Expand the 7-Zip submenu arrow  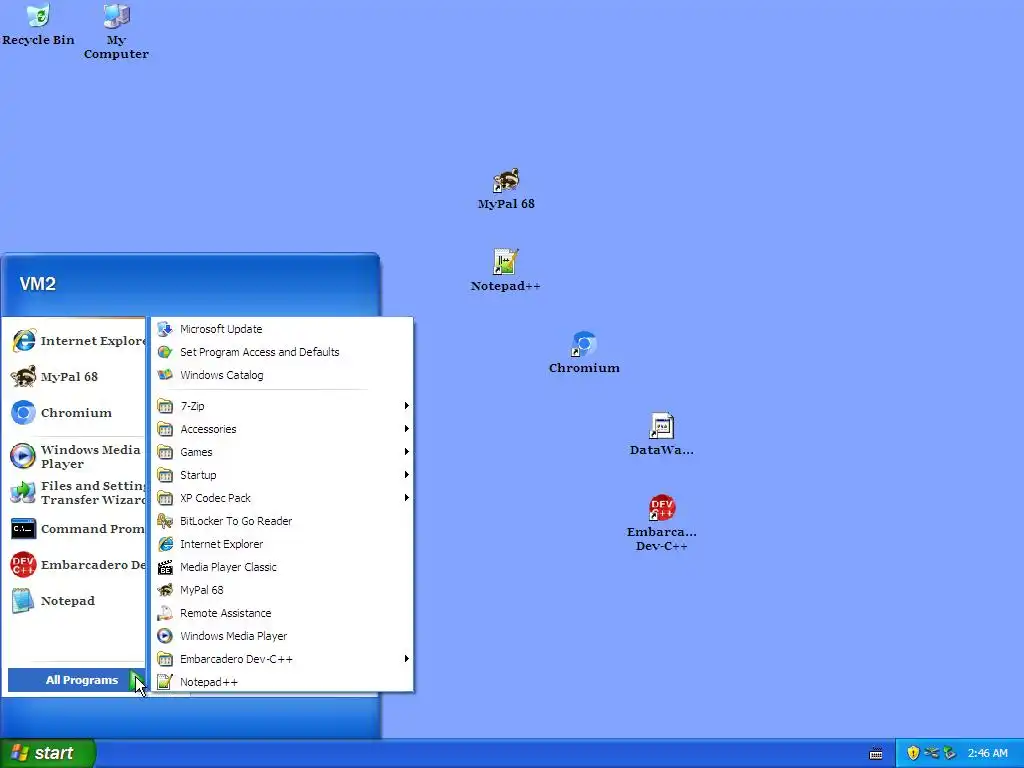click(x=406, y=406)
